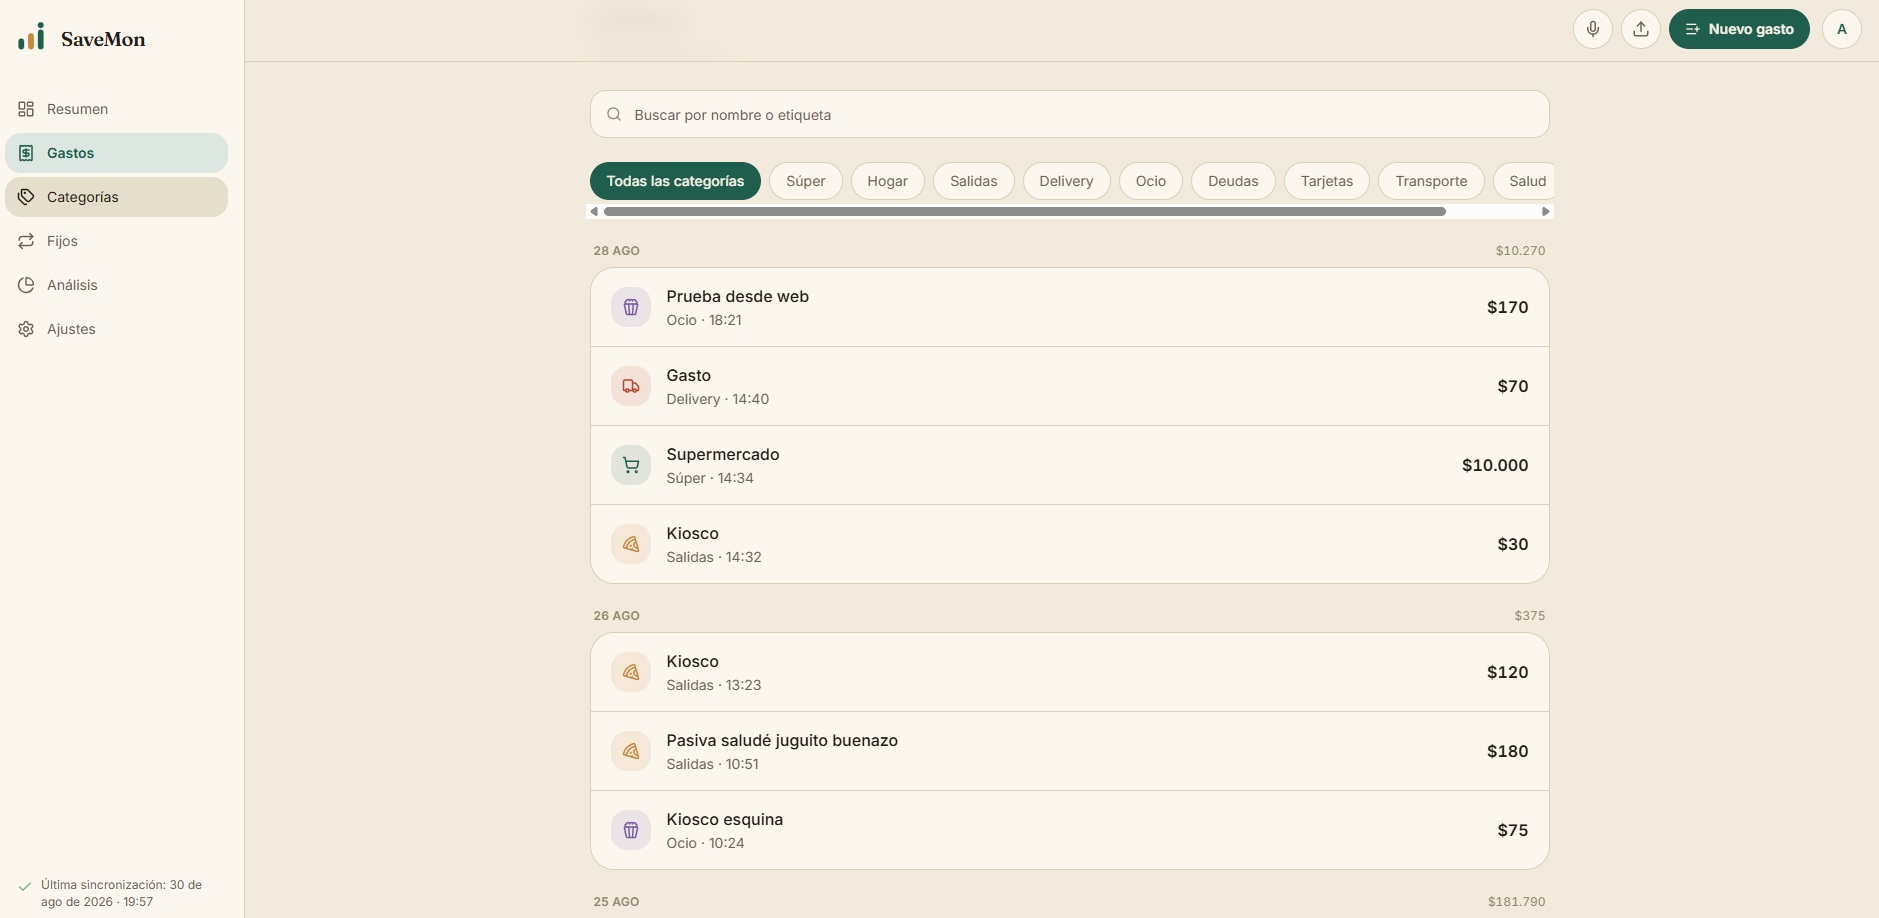Click the SaveMon logo
The image size is (1879, 918).
pos(82,38)
